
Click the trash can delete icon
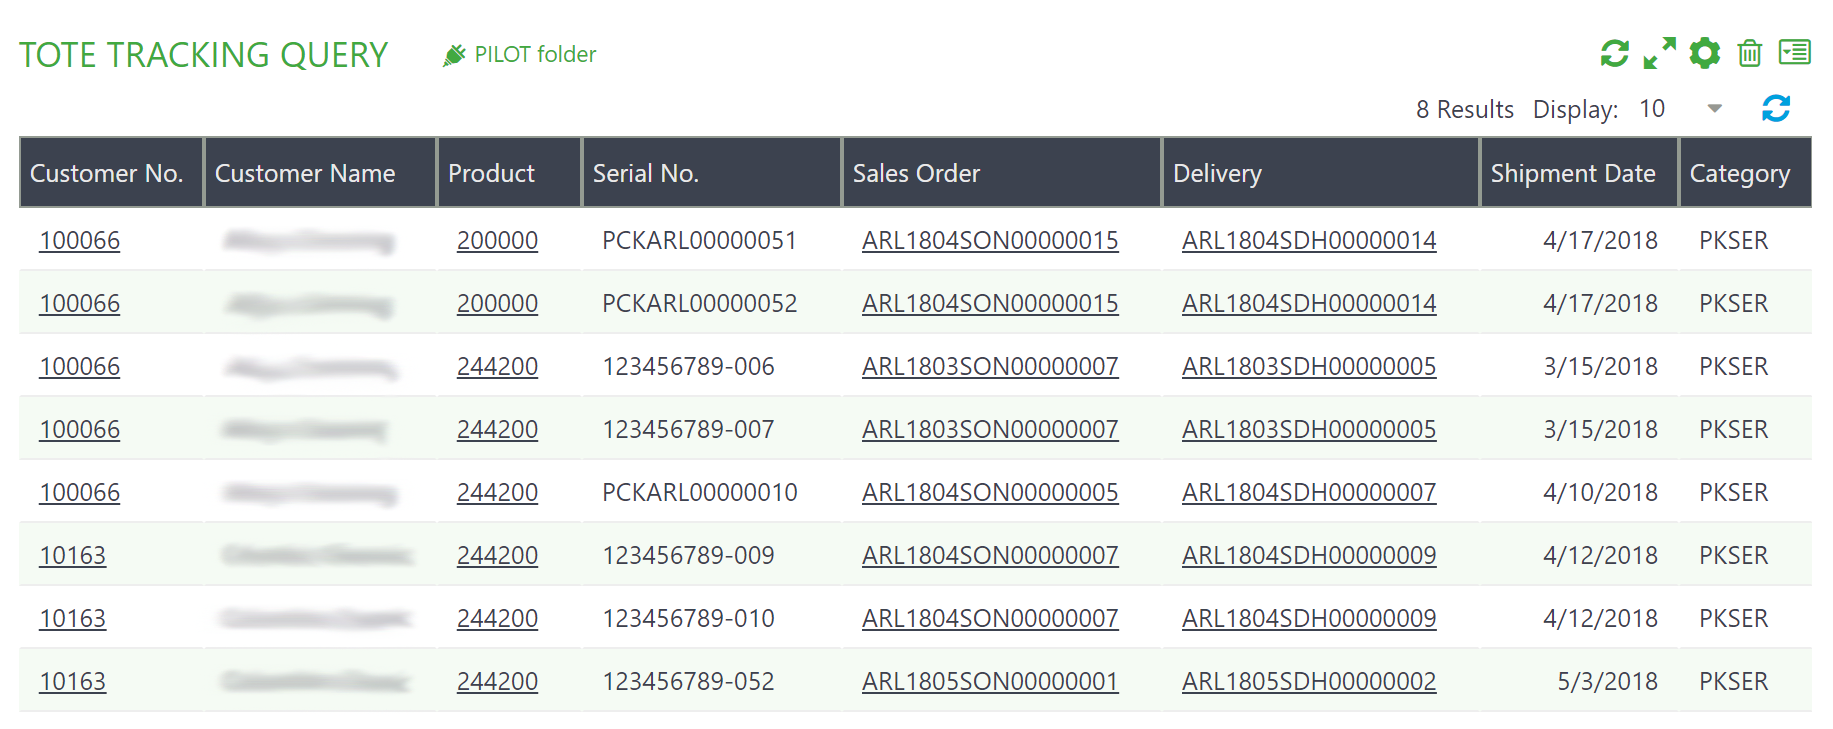(x=1749, y=53)
